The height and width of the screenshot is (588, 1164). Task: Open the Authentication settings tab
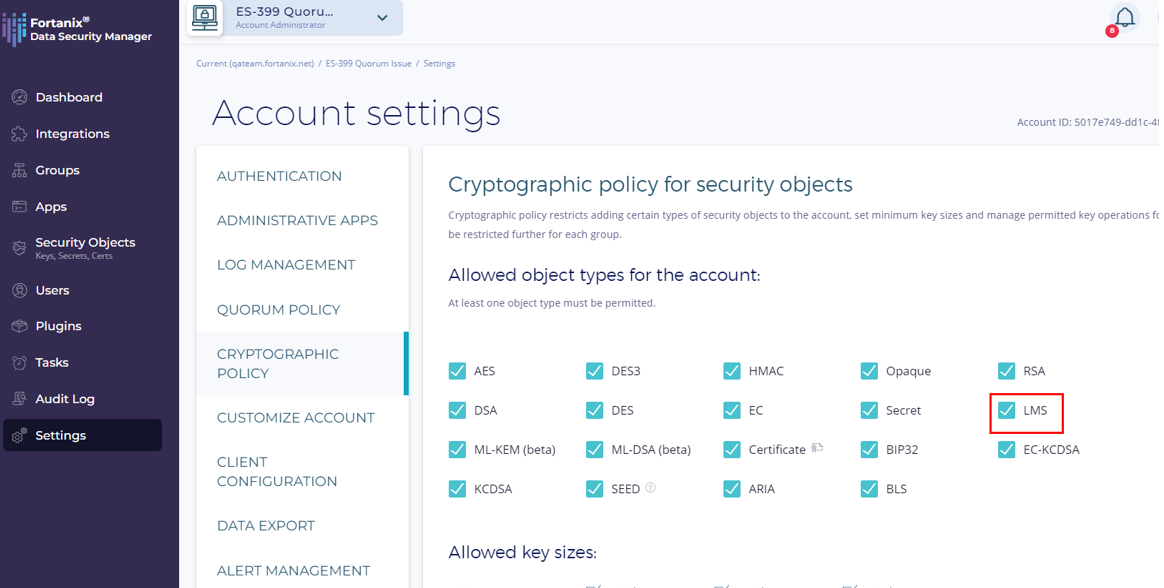tap(279, 176)
